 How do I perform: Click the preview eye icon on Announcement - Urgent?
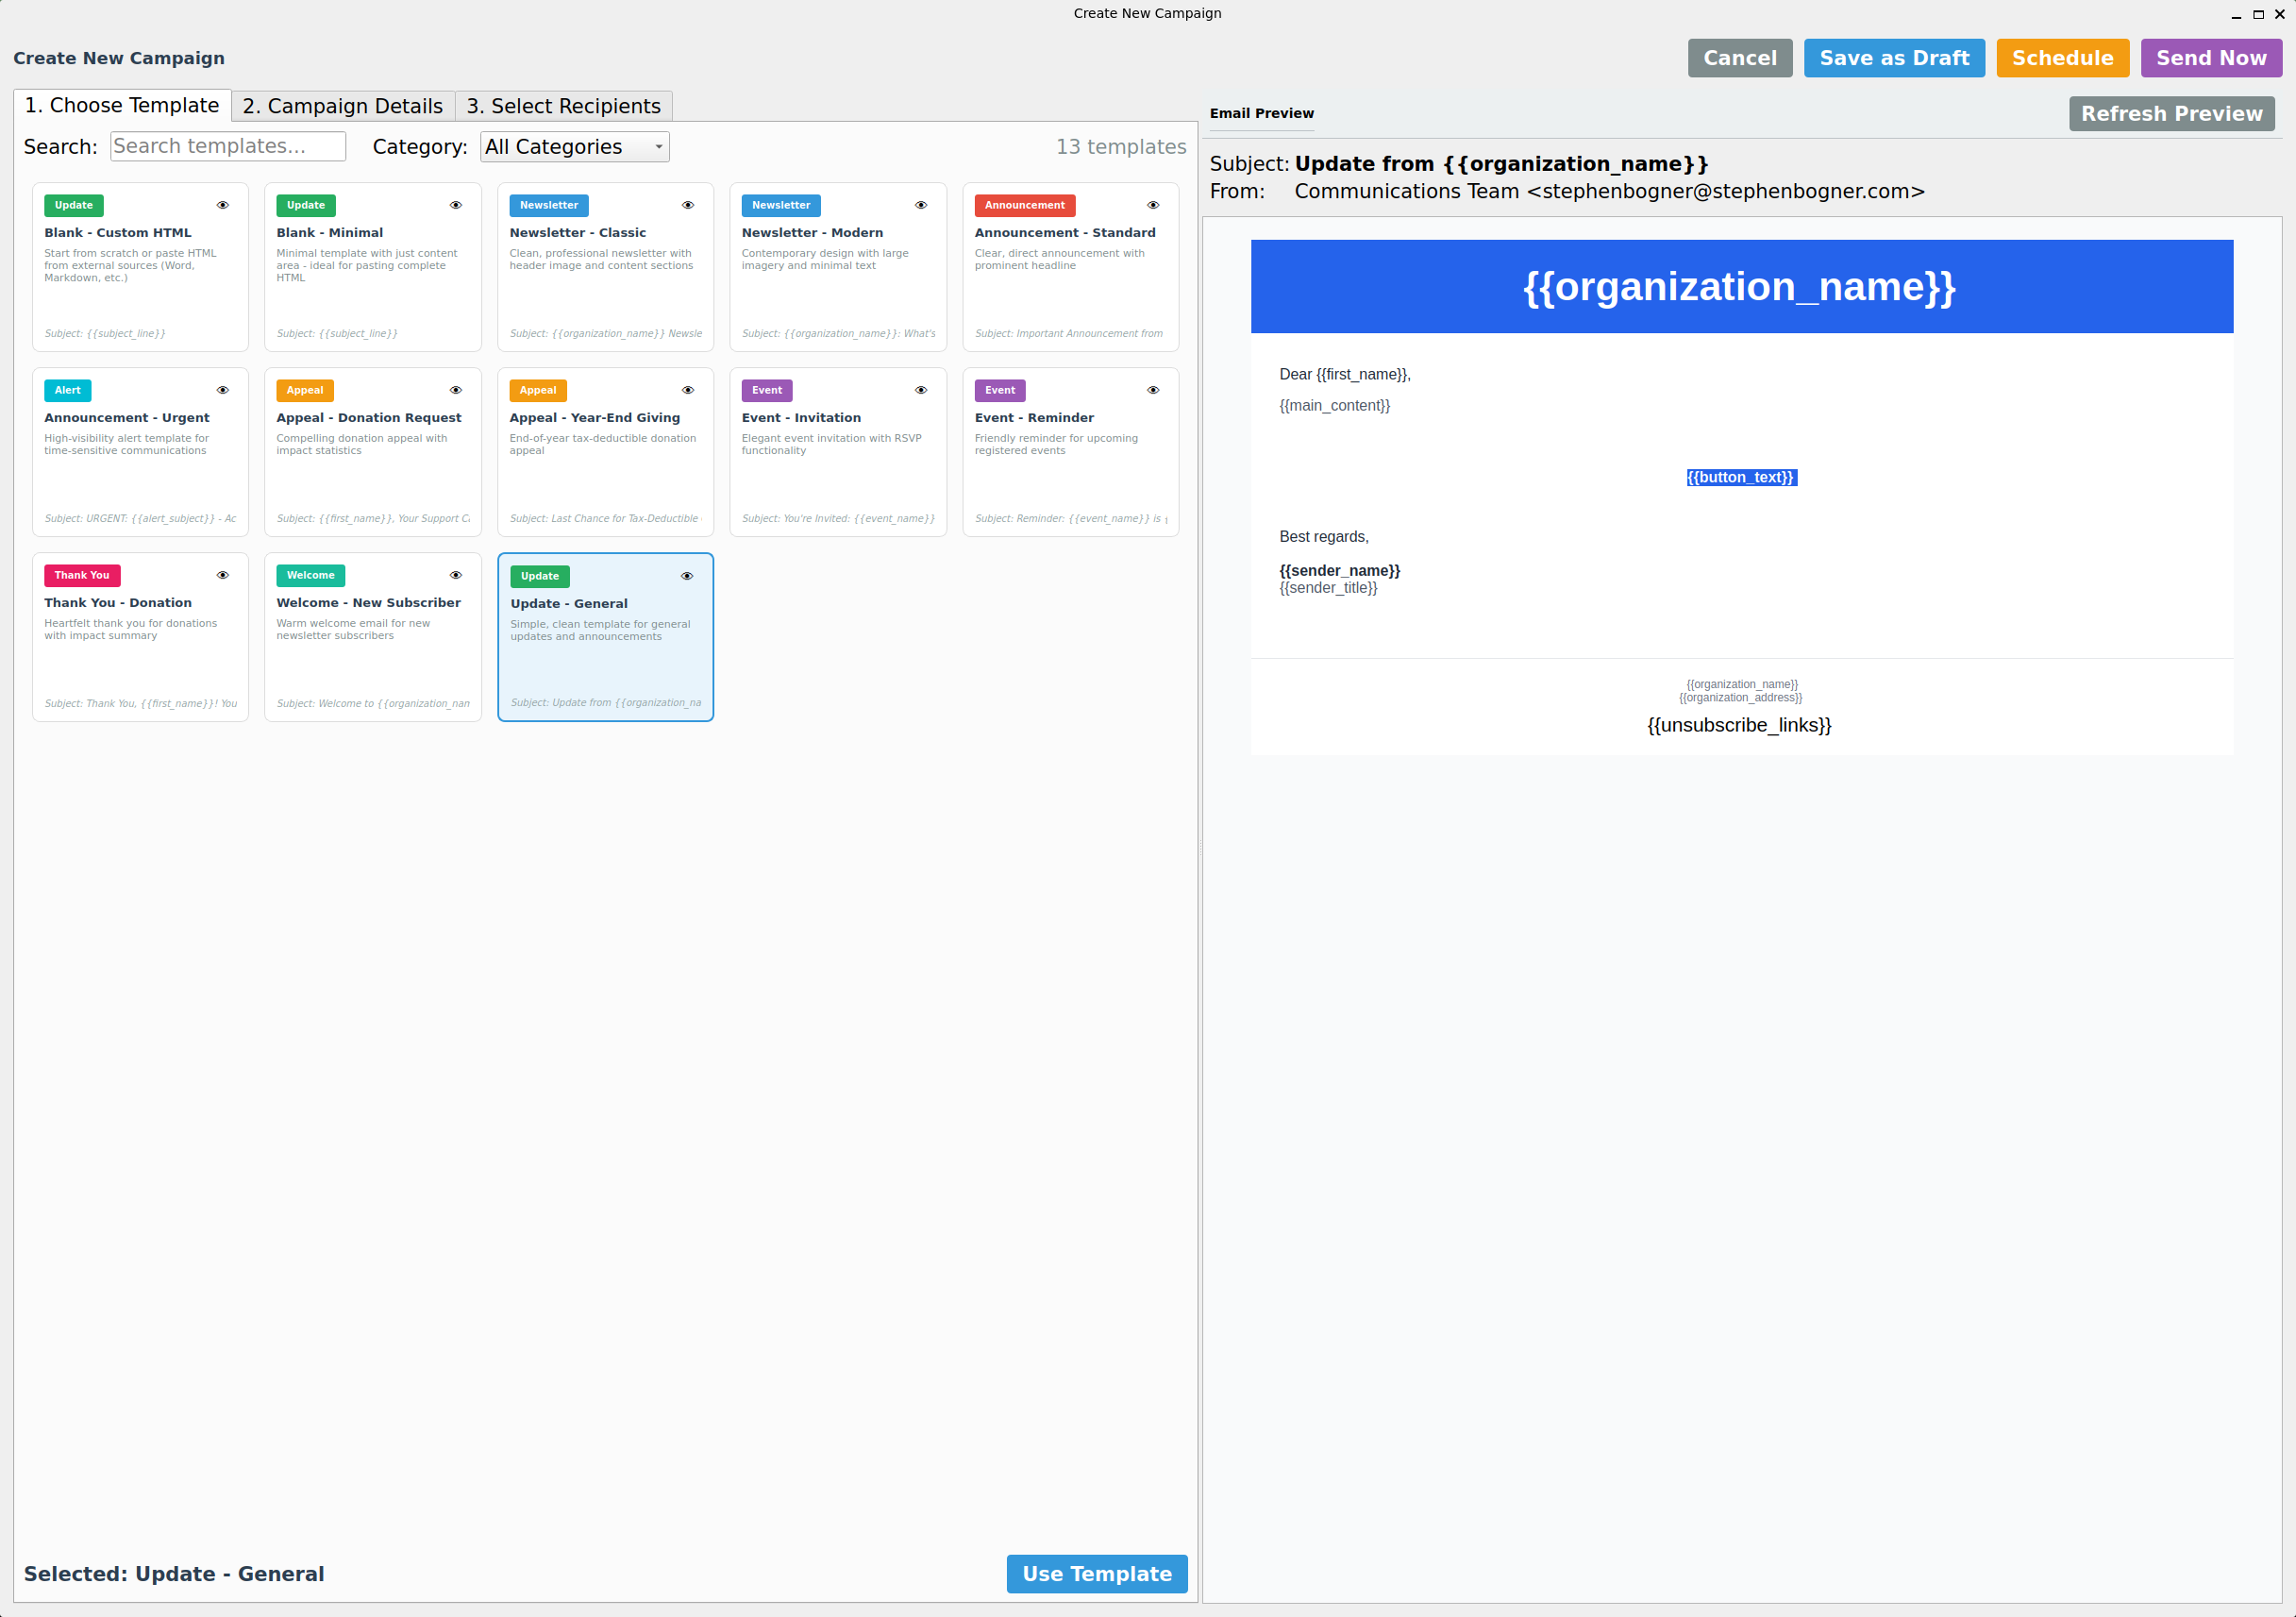[223, 390]
